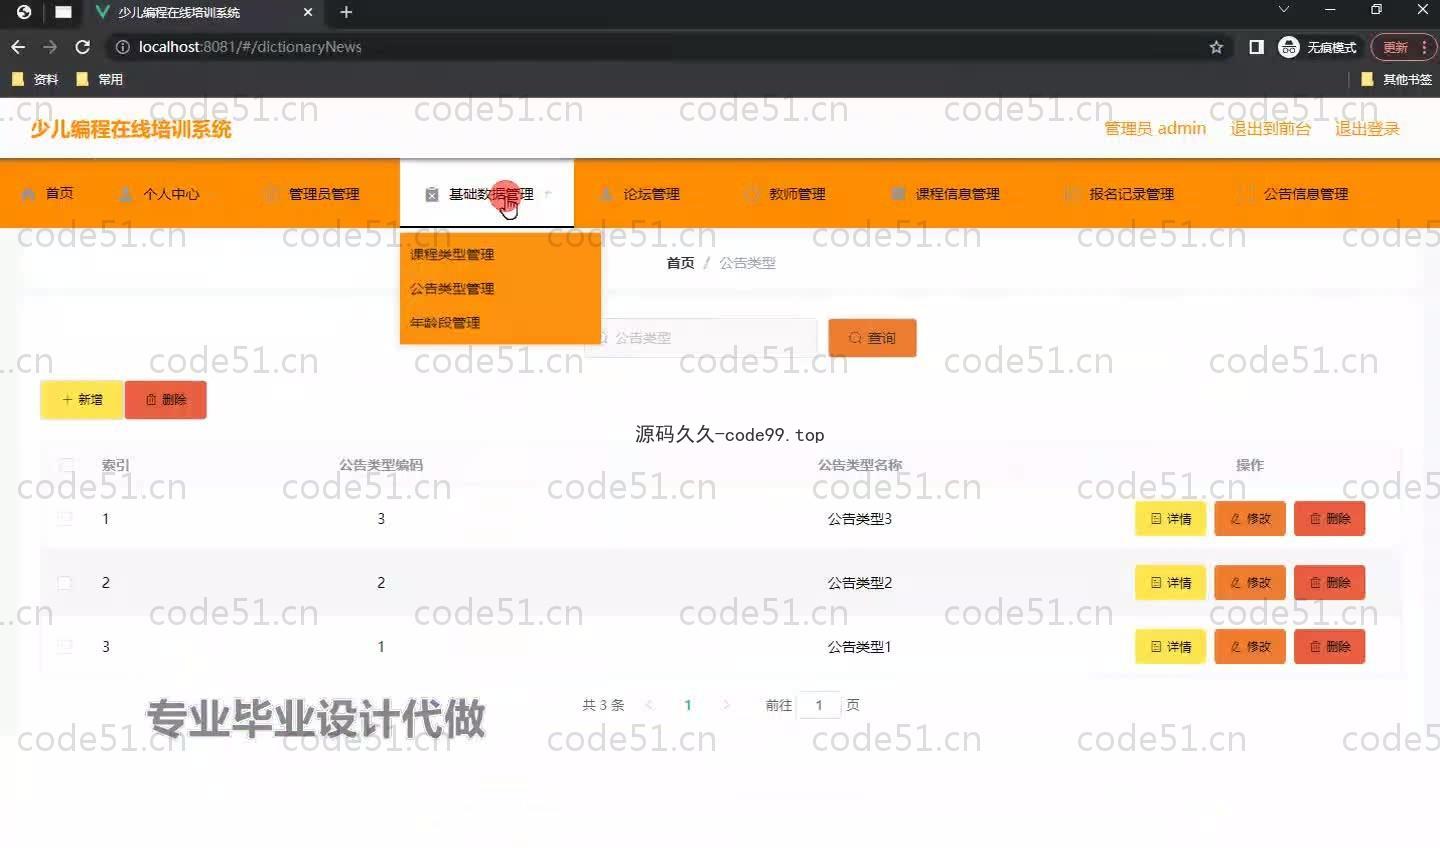This screenshot has width=1440, height=848.
Task: View 详情 for 公告类型1
Action: (1170, 646)
